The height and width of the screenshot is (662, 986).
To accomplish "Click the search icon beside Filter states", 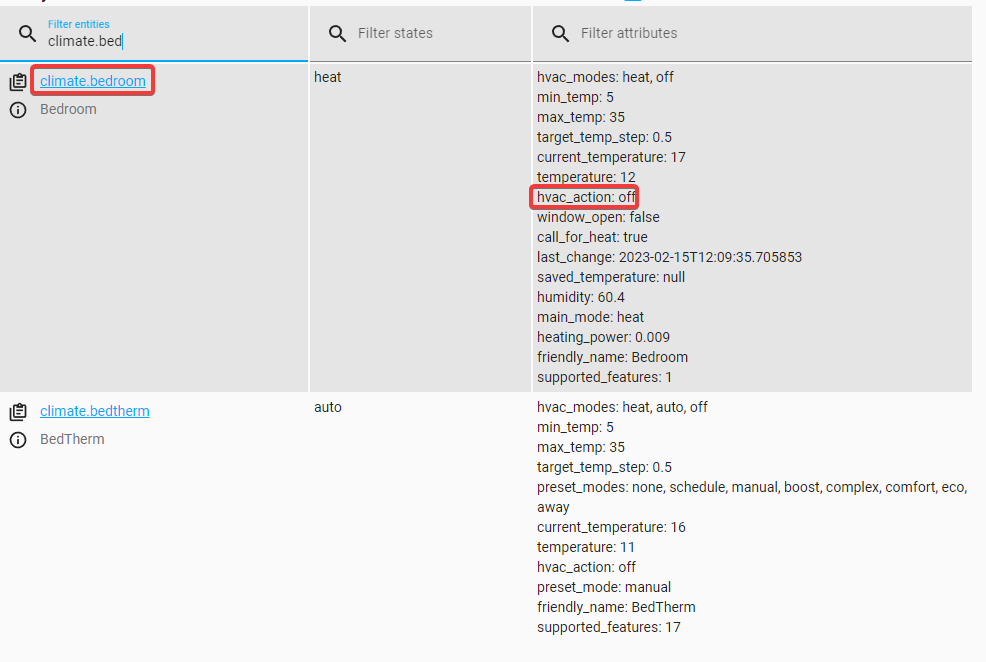I will point(337,33).
